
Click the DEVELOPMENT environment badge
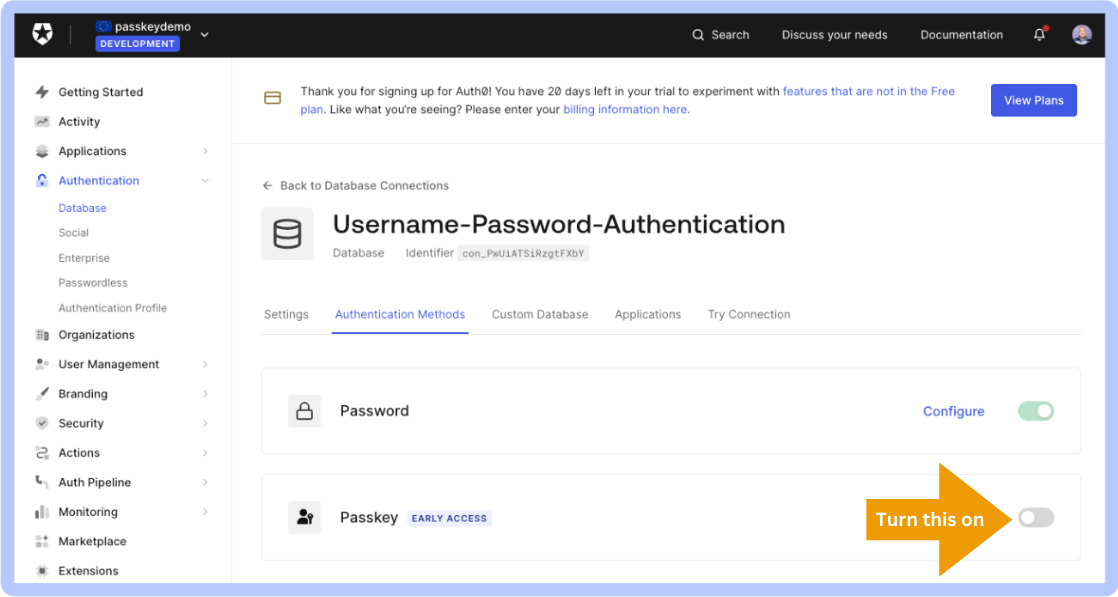pyautogui.click(x=138, y=44)
